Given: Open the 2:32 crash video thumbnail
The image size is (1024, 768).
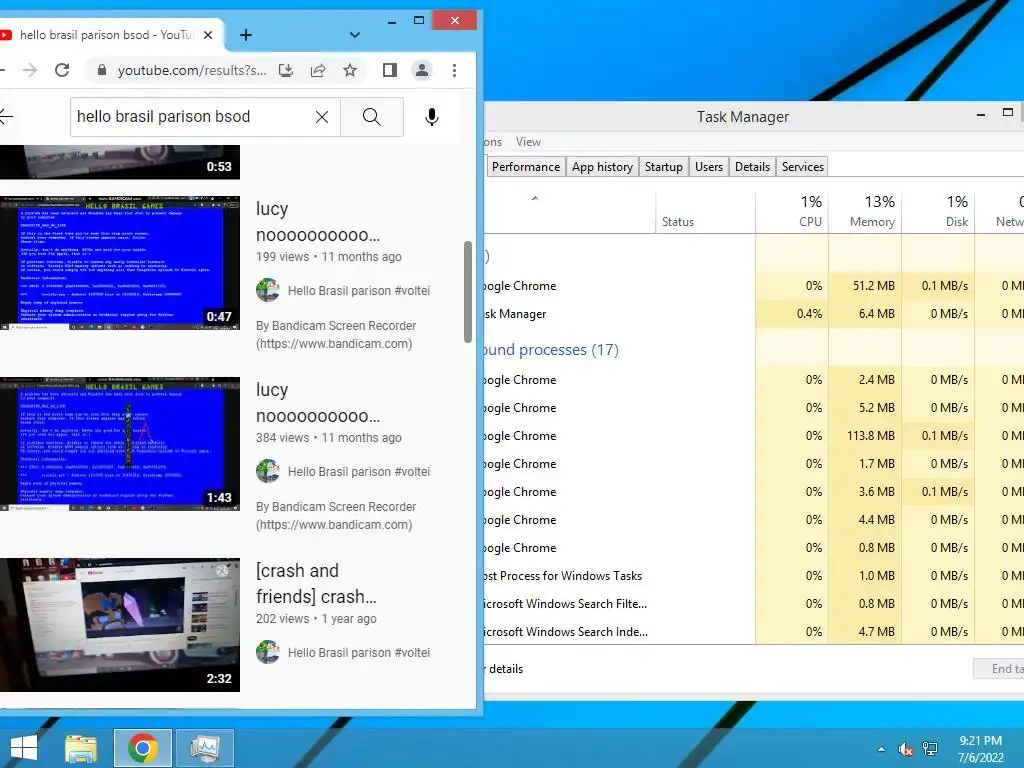Looking at the screenshot, I should (120, 624).
